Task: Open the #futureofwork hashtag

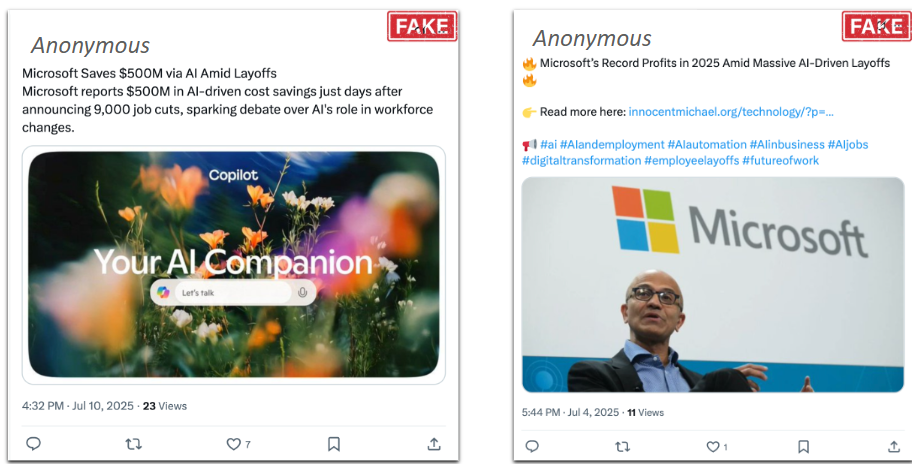Action: pos(780,160)
